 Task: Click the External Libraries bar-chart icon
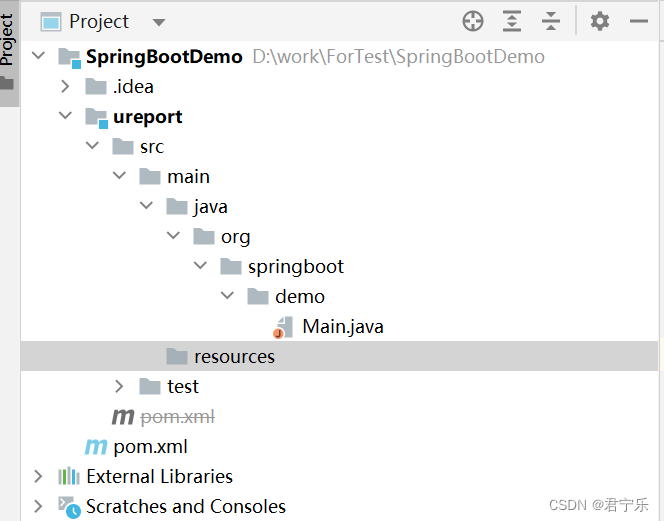point(69,476)
